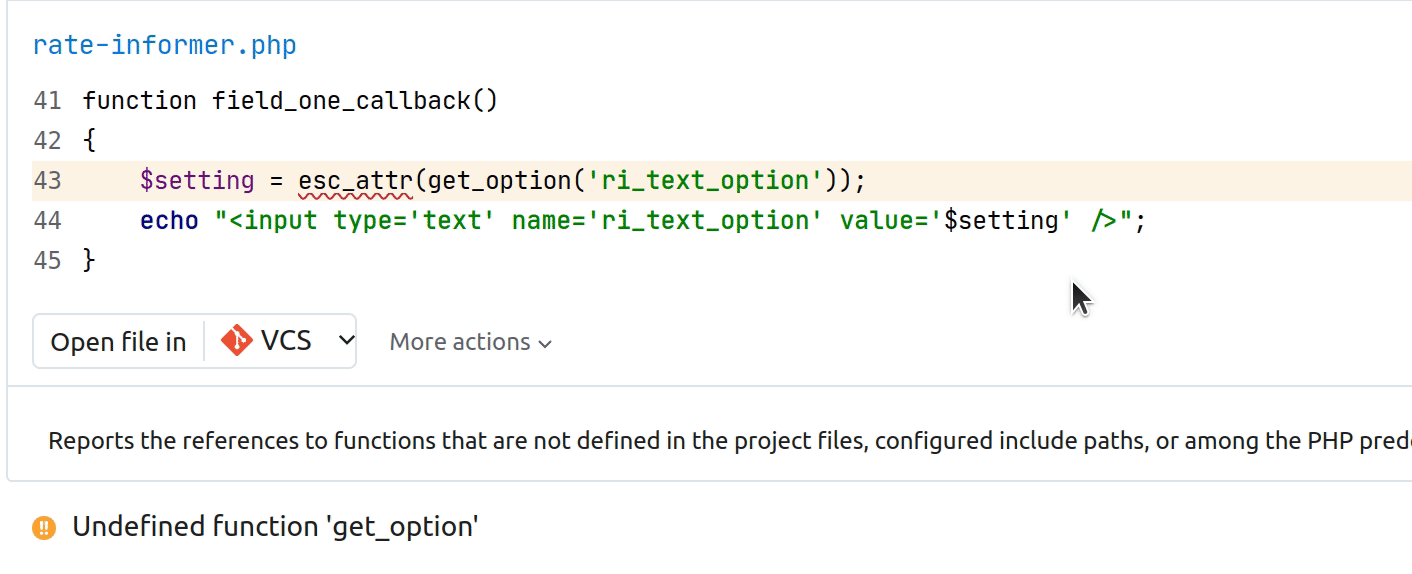Screen dimensions: 1412x574
Task: Click line number 41 in the gutter
Action: pos(47,101)
